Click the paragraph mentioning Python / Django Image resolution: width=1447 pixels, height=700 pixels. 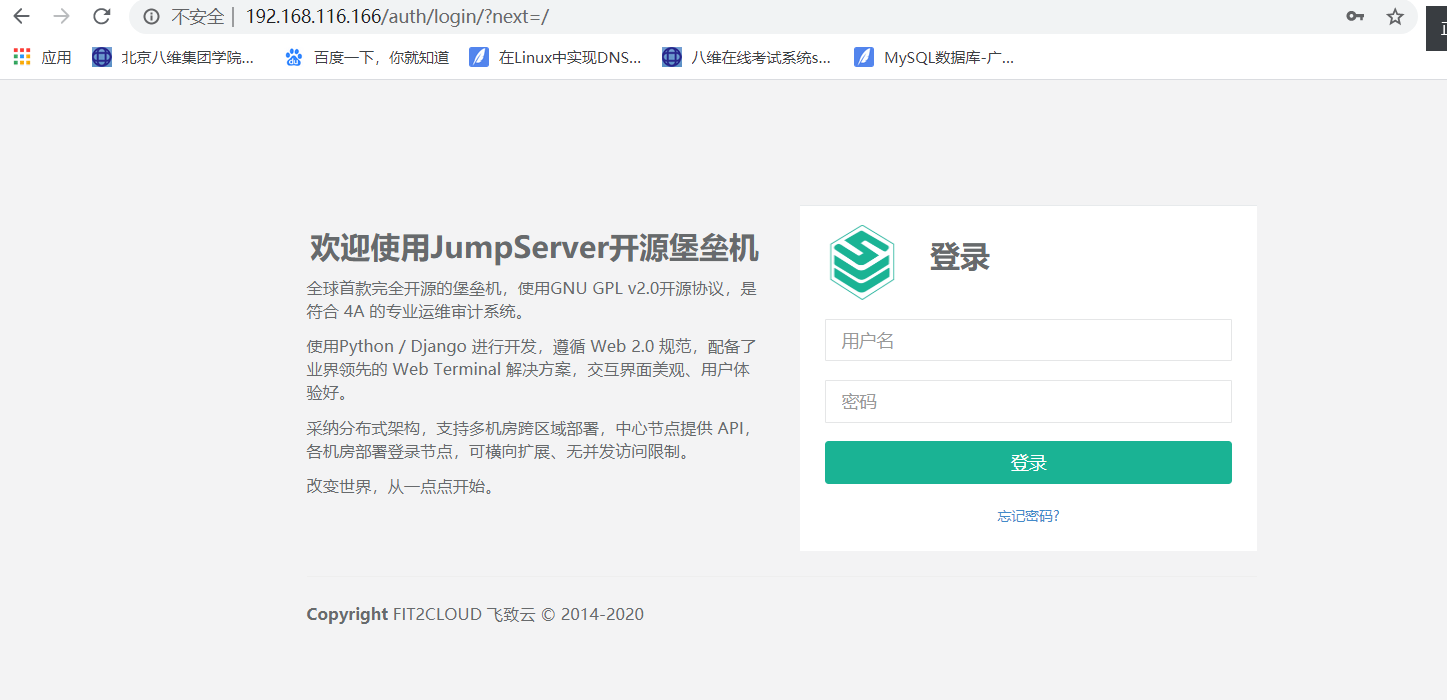click(x=530, y=370)
